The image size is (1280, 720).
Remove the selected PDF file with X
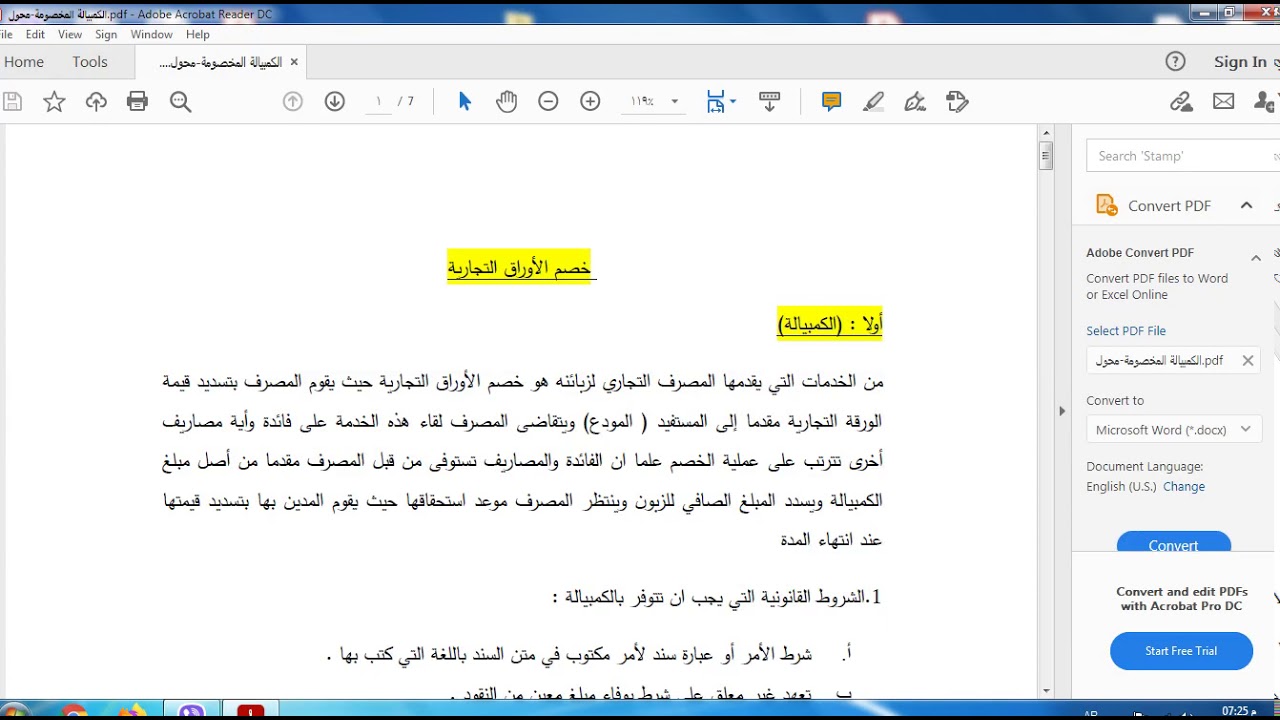click(1248, 361)
